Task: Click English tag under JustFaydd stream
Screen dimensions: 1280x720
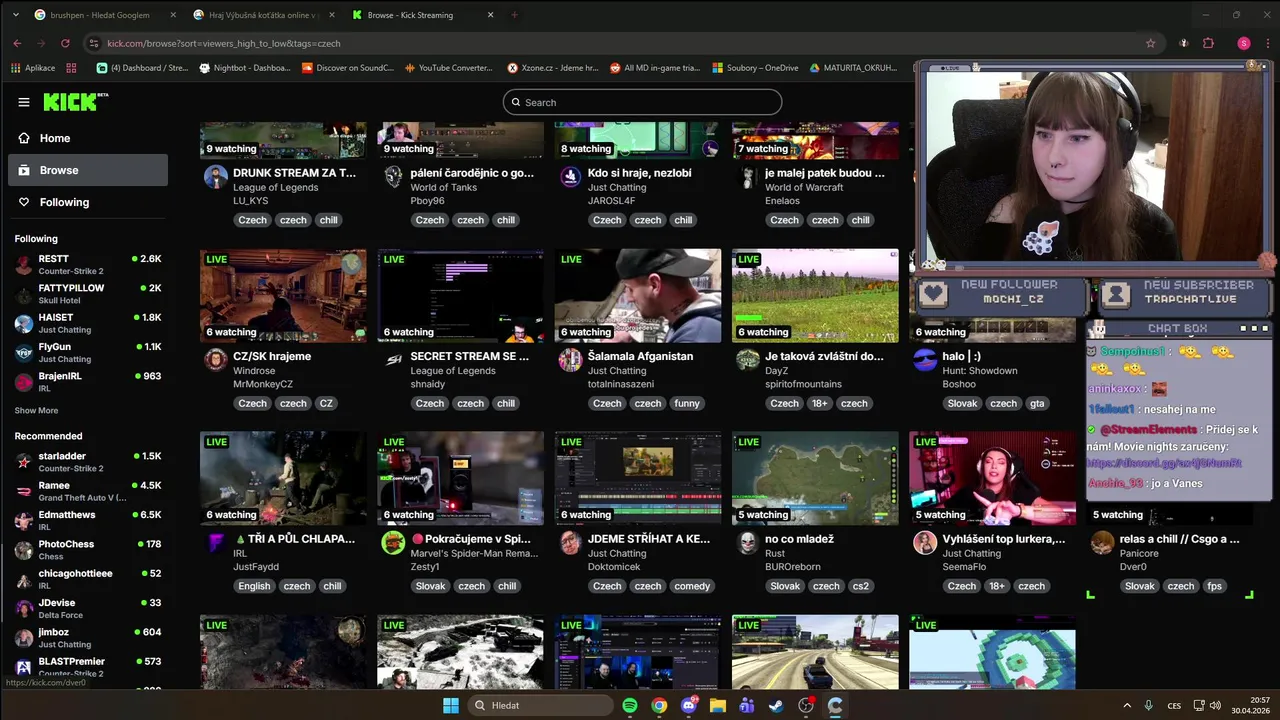Action: click(x=254, y=587)
